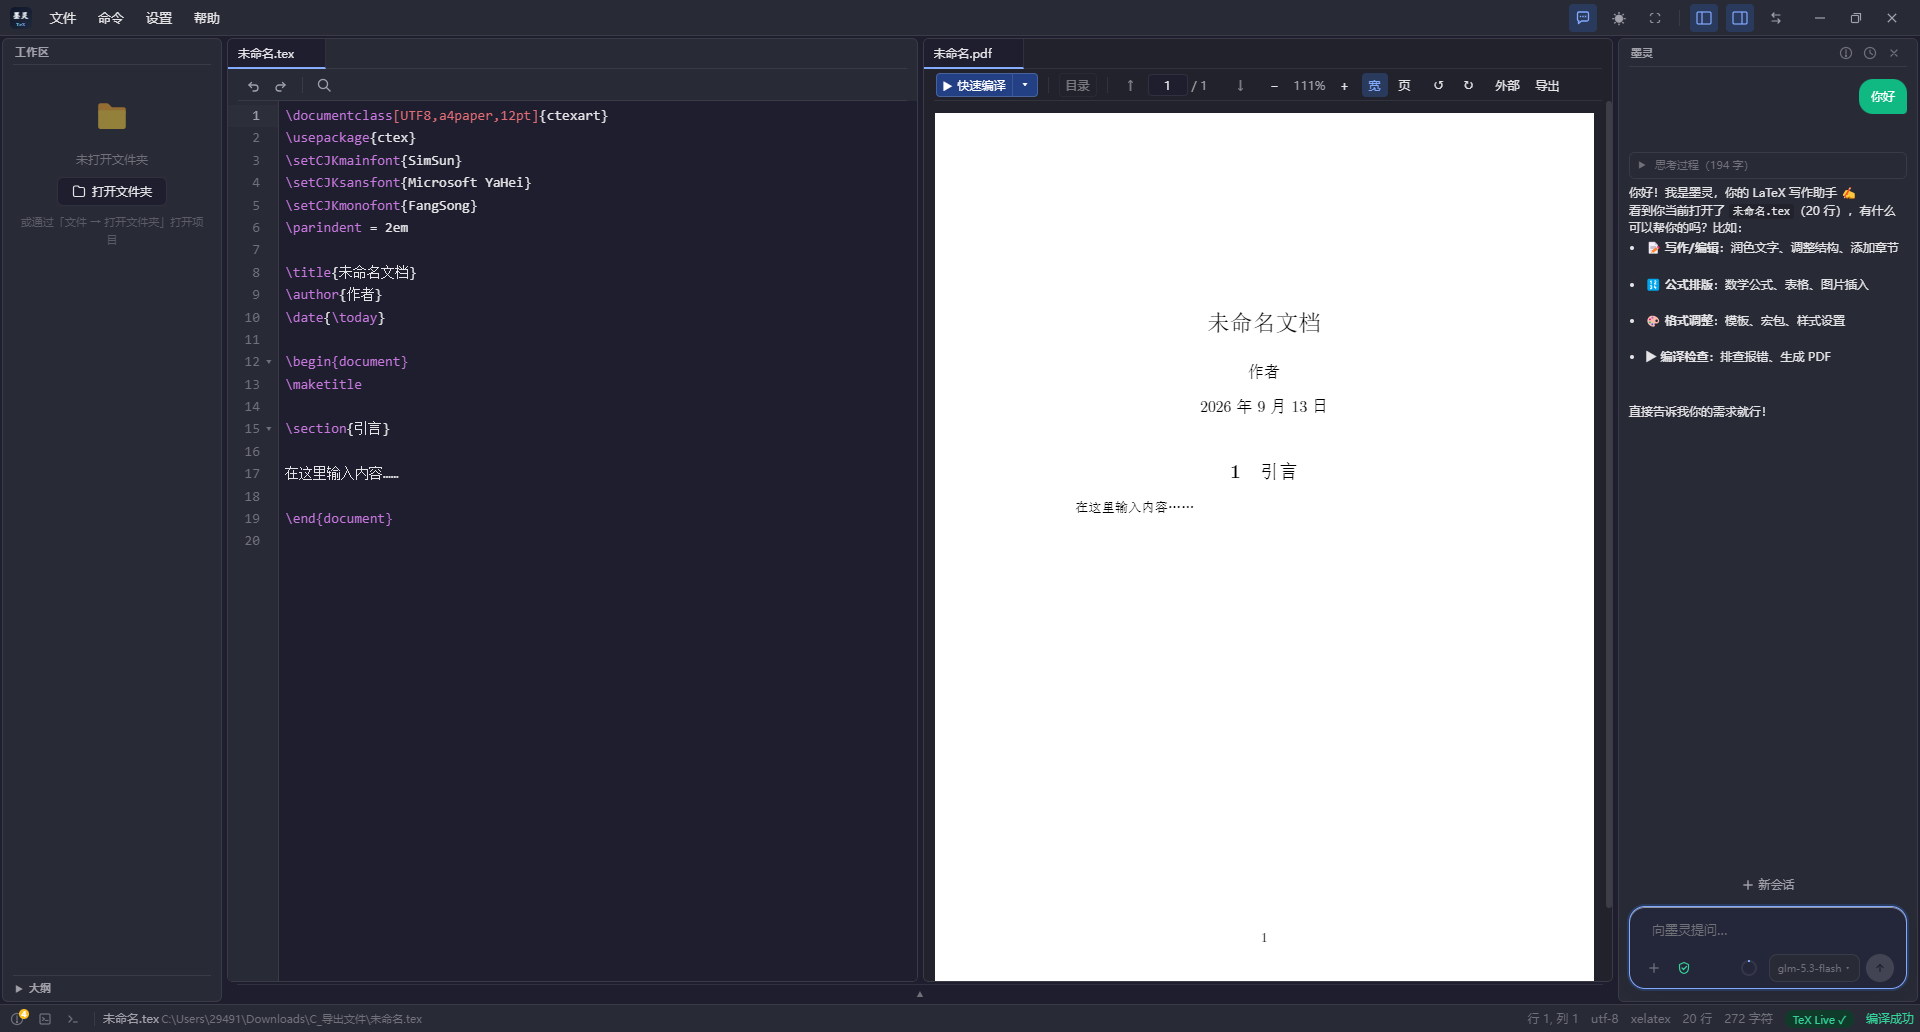The image size is (1920, 1032).
Task: Open the 设置 menu
Action: click(159, 18)
